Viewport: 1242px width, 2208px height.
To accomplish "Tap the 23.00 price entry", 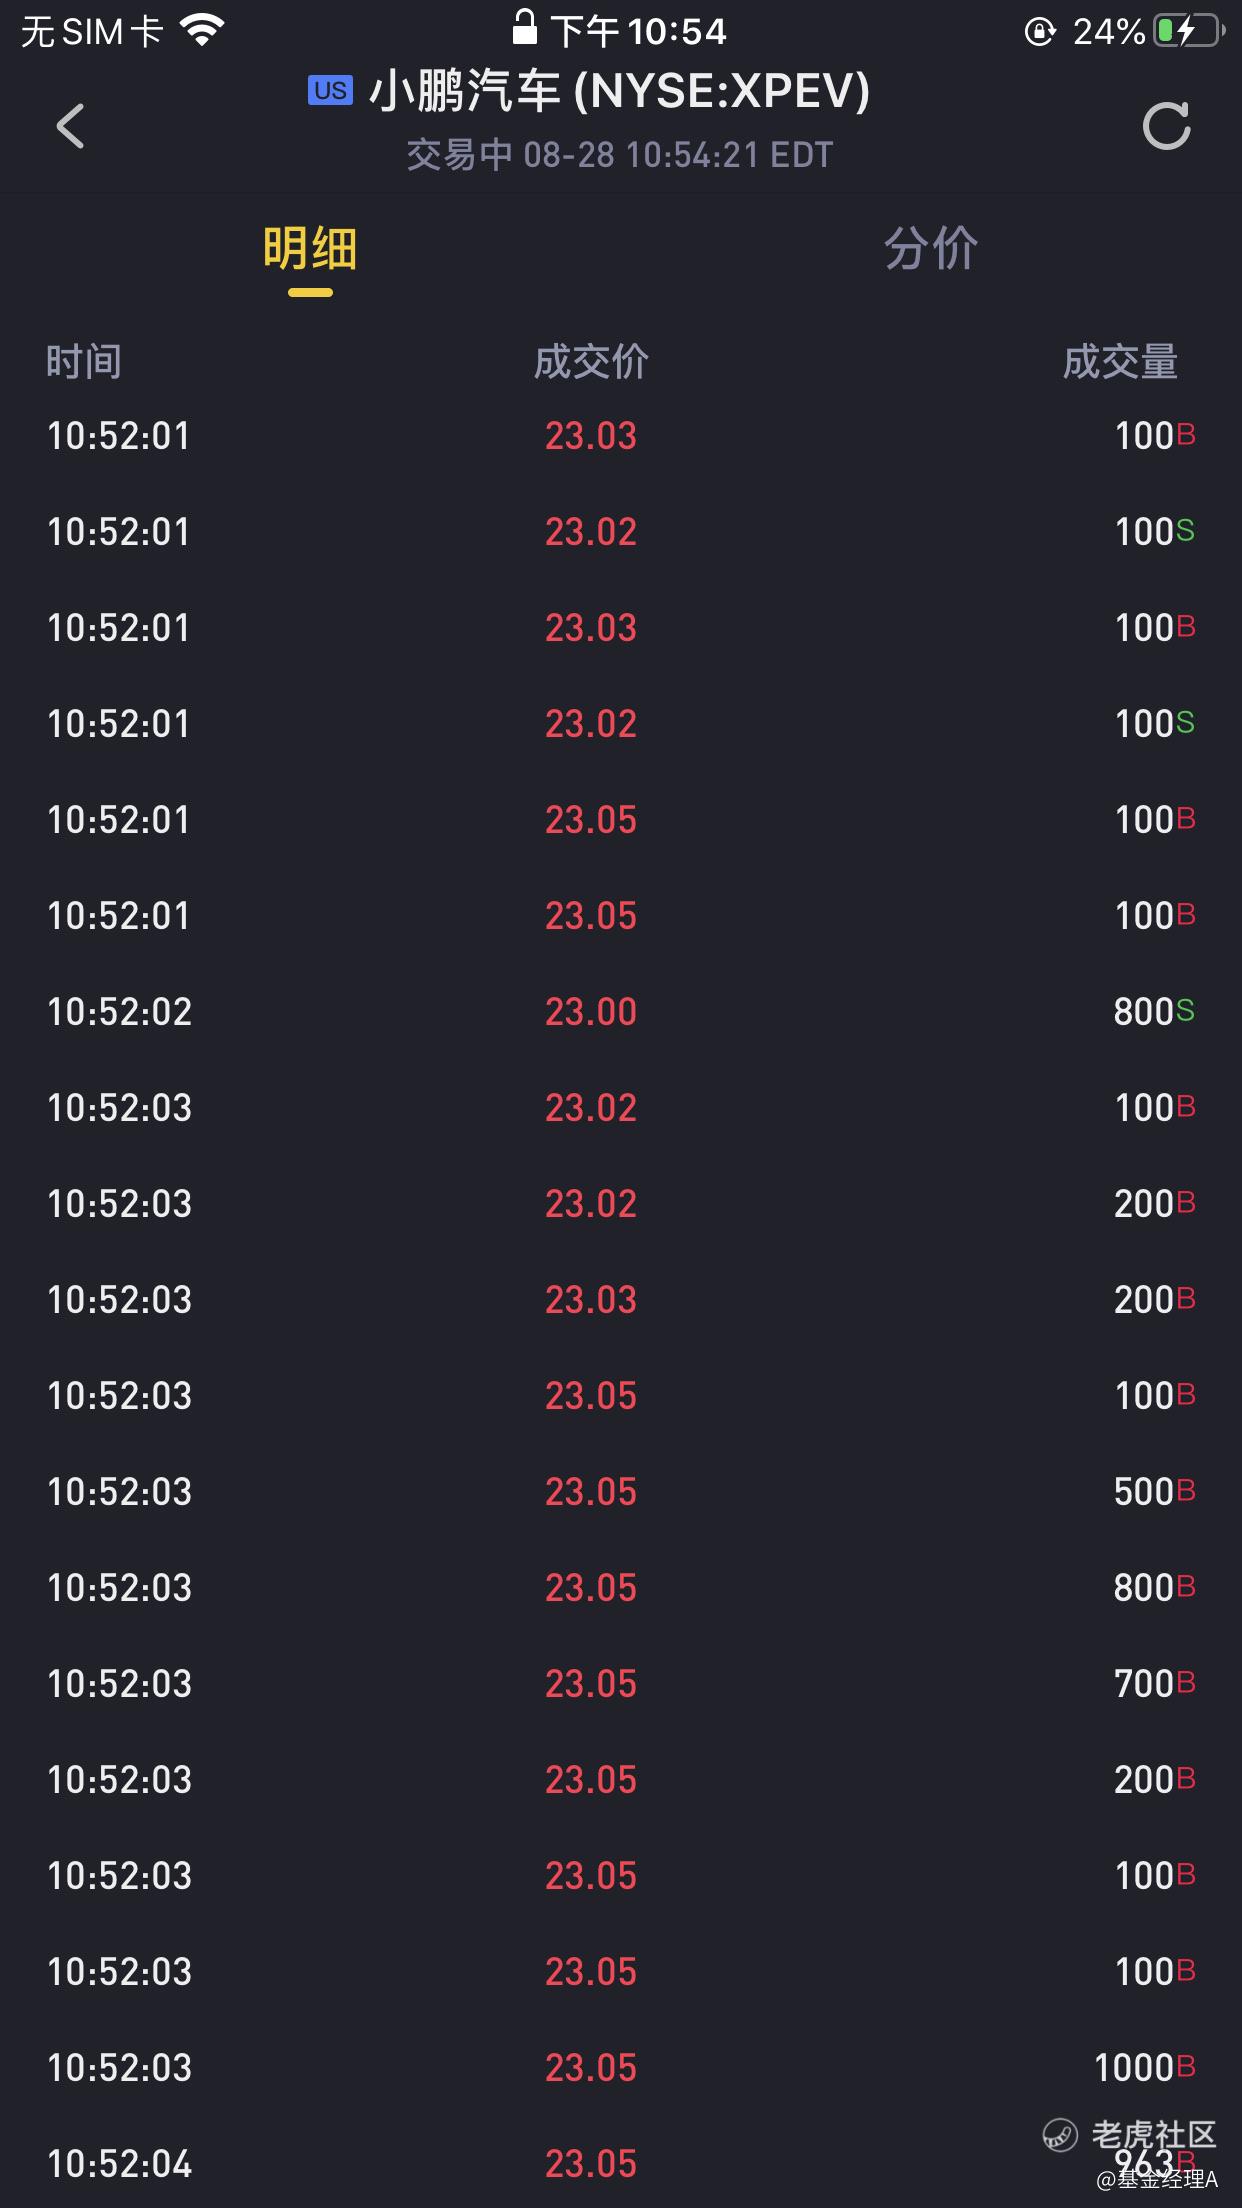I will (591, 1011).
